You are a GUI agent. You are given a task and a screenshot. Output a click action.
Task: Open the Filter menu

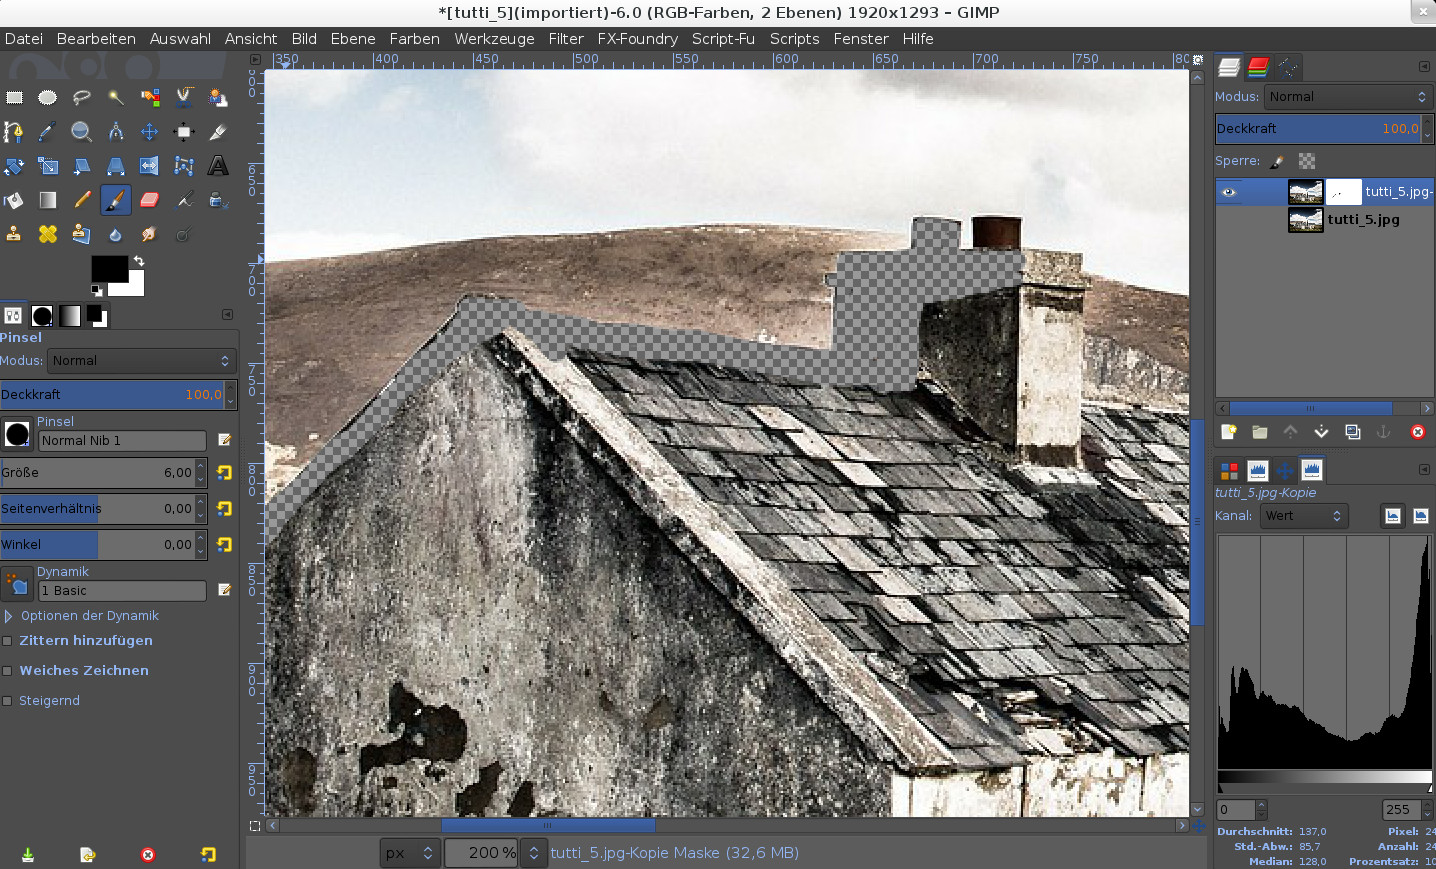[x=565, y=39]
